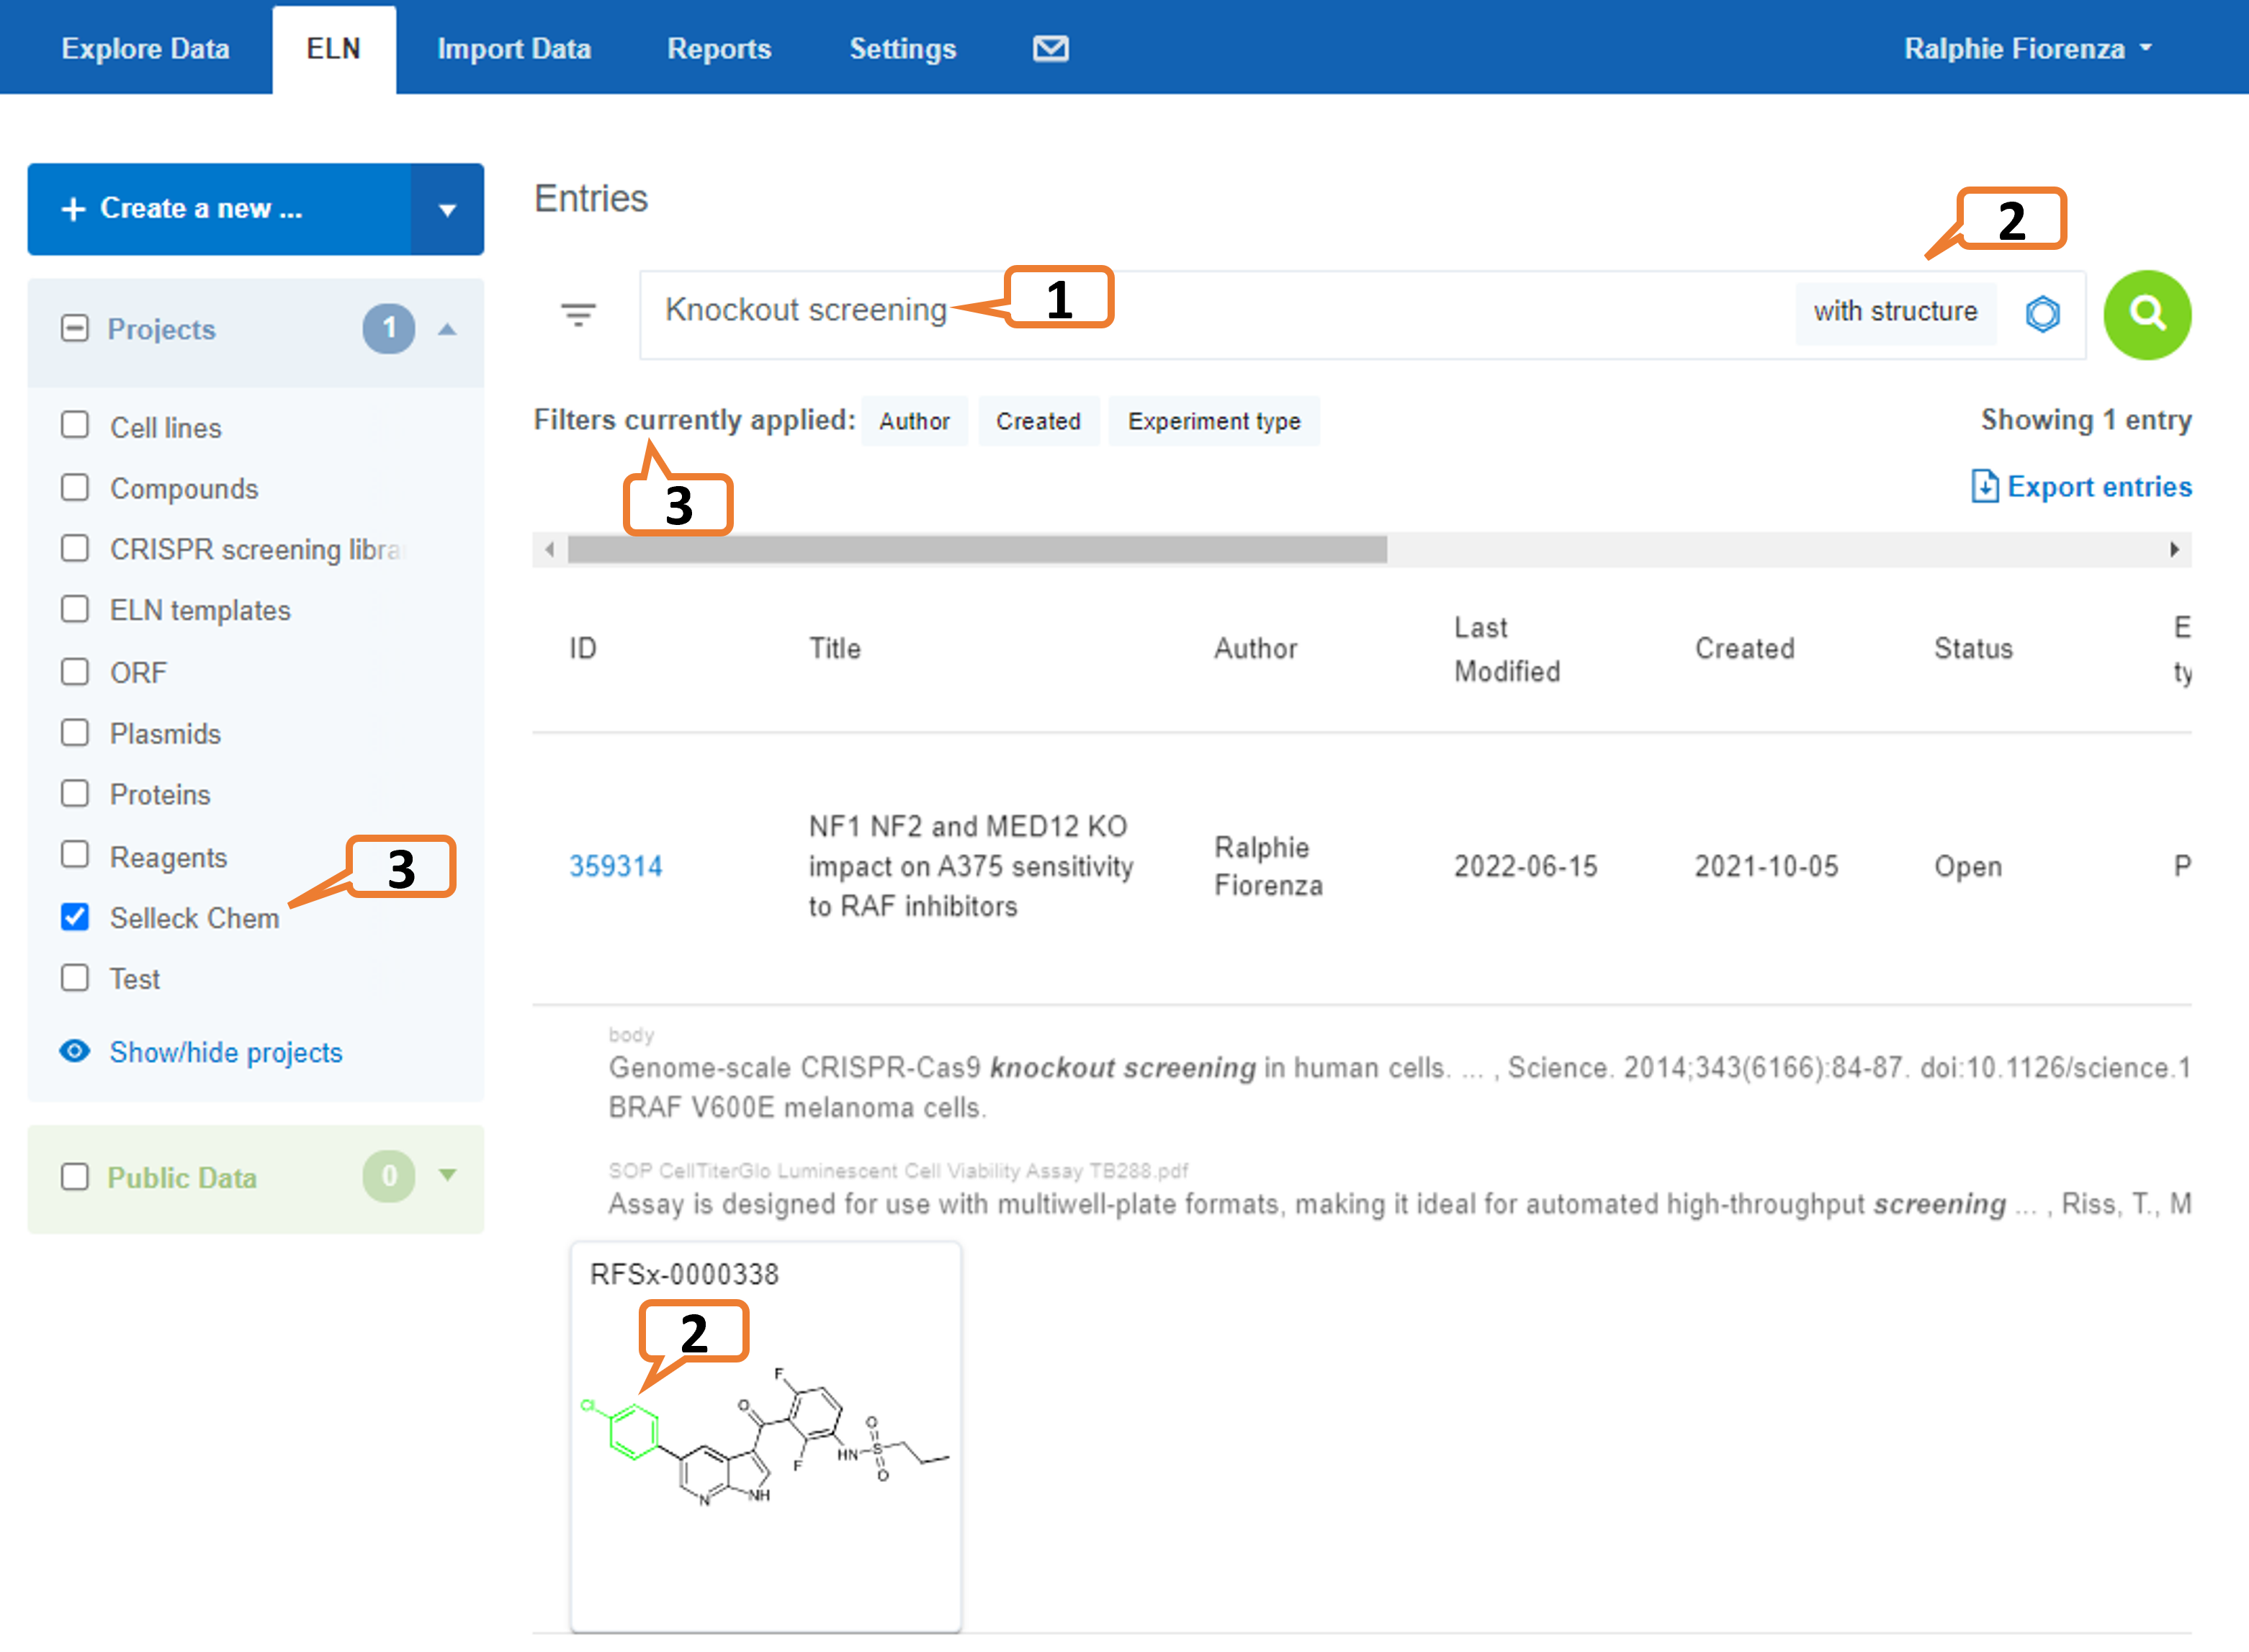Check the Test project checkbox
Viewport: 2249px width, 1652px height.
pyautogui.click(x=75, y=977)
